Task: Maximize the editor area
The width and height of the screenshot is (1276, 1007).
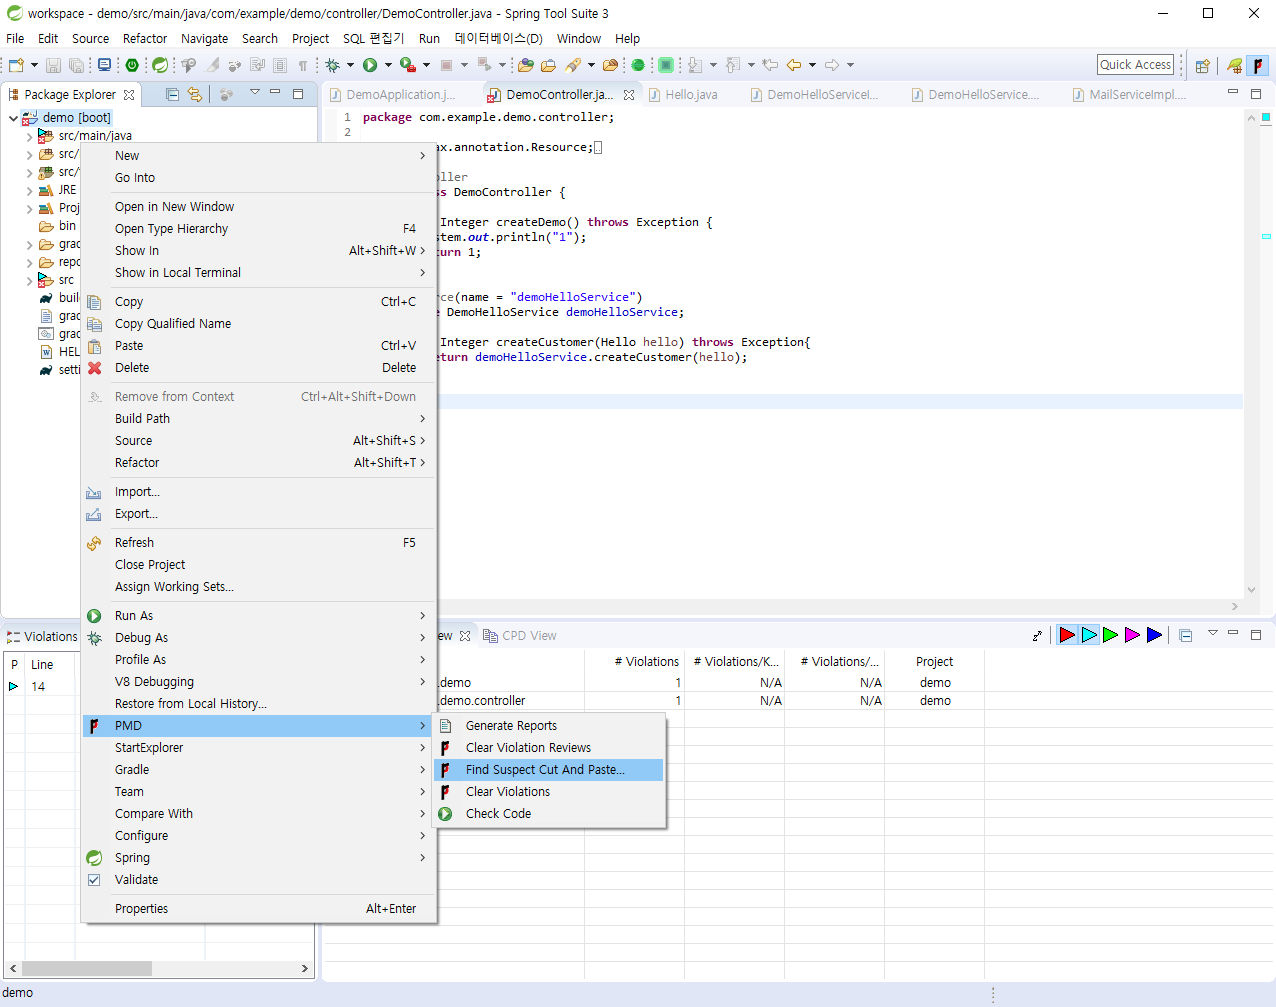Action: [x=1256, y=93]
